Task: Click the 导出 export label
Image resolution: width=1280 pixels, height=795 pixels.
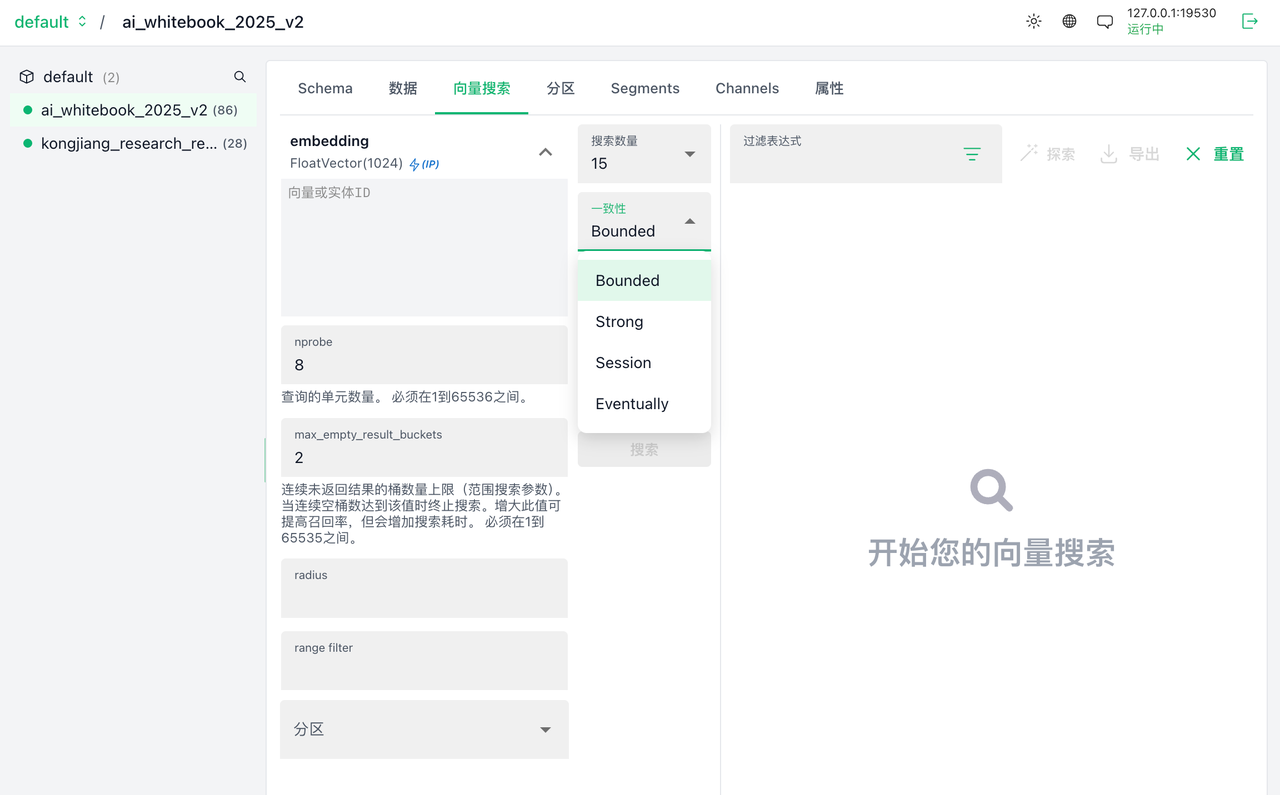Action: pyautogui.click(x=1144, y=154)
